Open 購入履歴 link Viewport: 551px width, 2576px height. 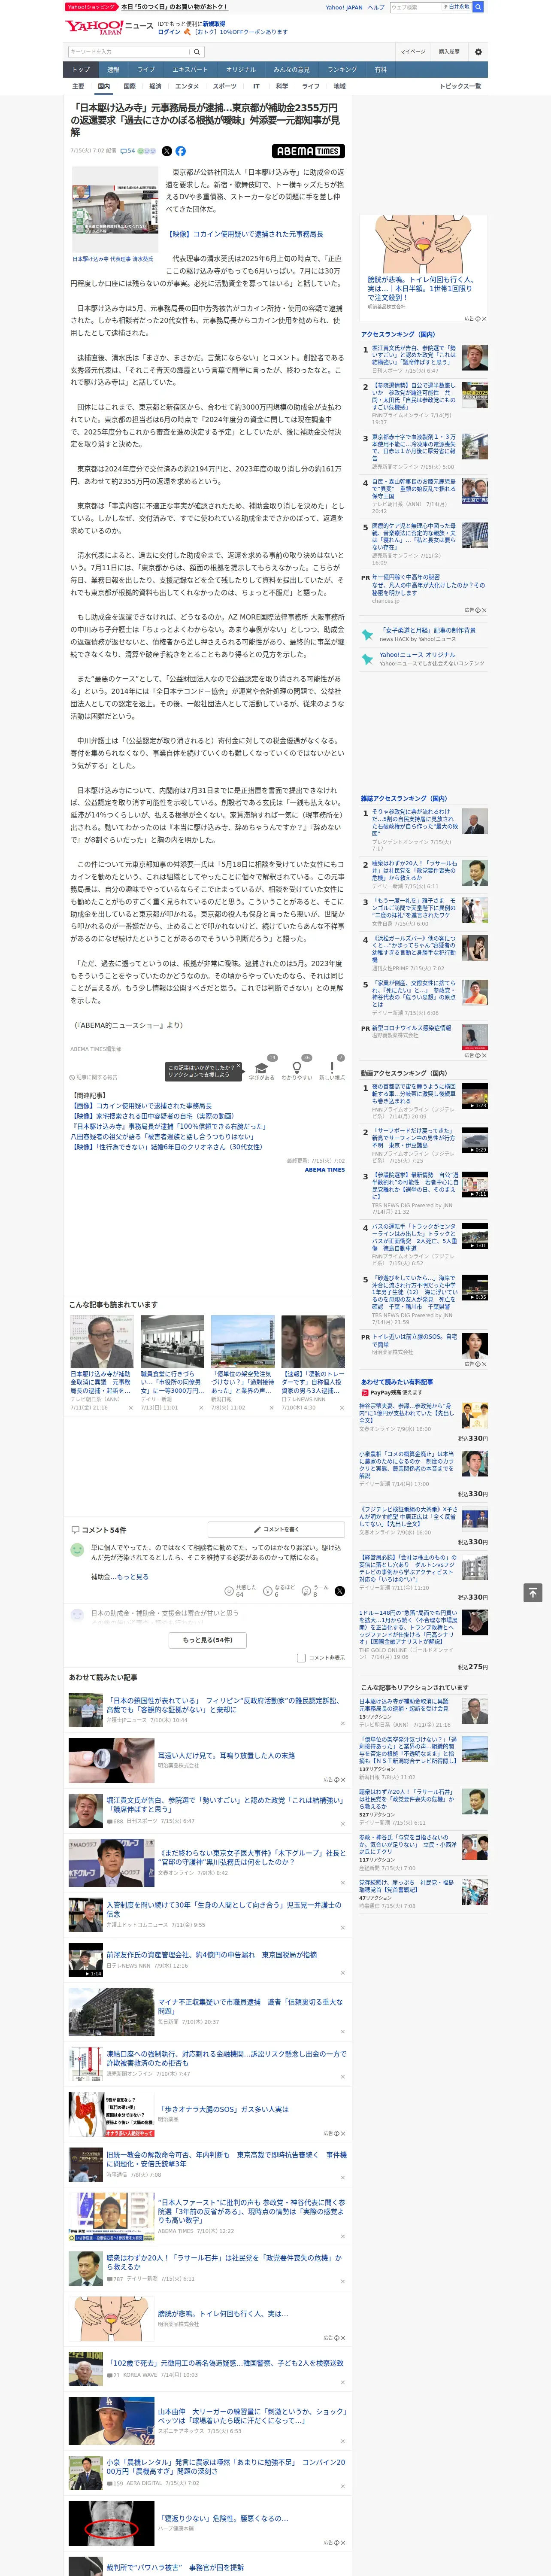coord(449,52)
